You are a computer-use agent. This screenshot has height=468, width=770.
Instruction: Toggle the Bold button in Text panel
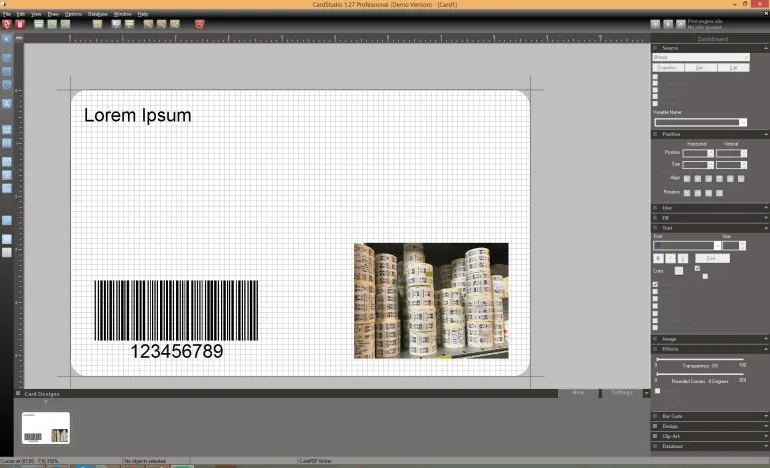pos(659,258)
